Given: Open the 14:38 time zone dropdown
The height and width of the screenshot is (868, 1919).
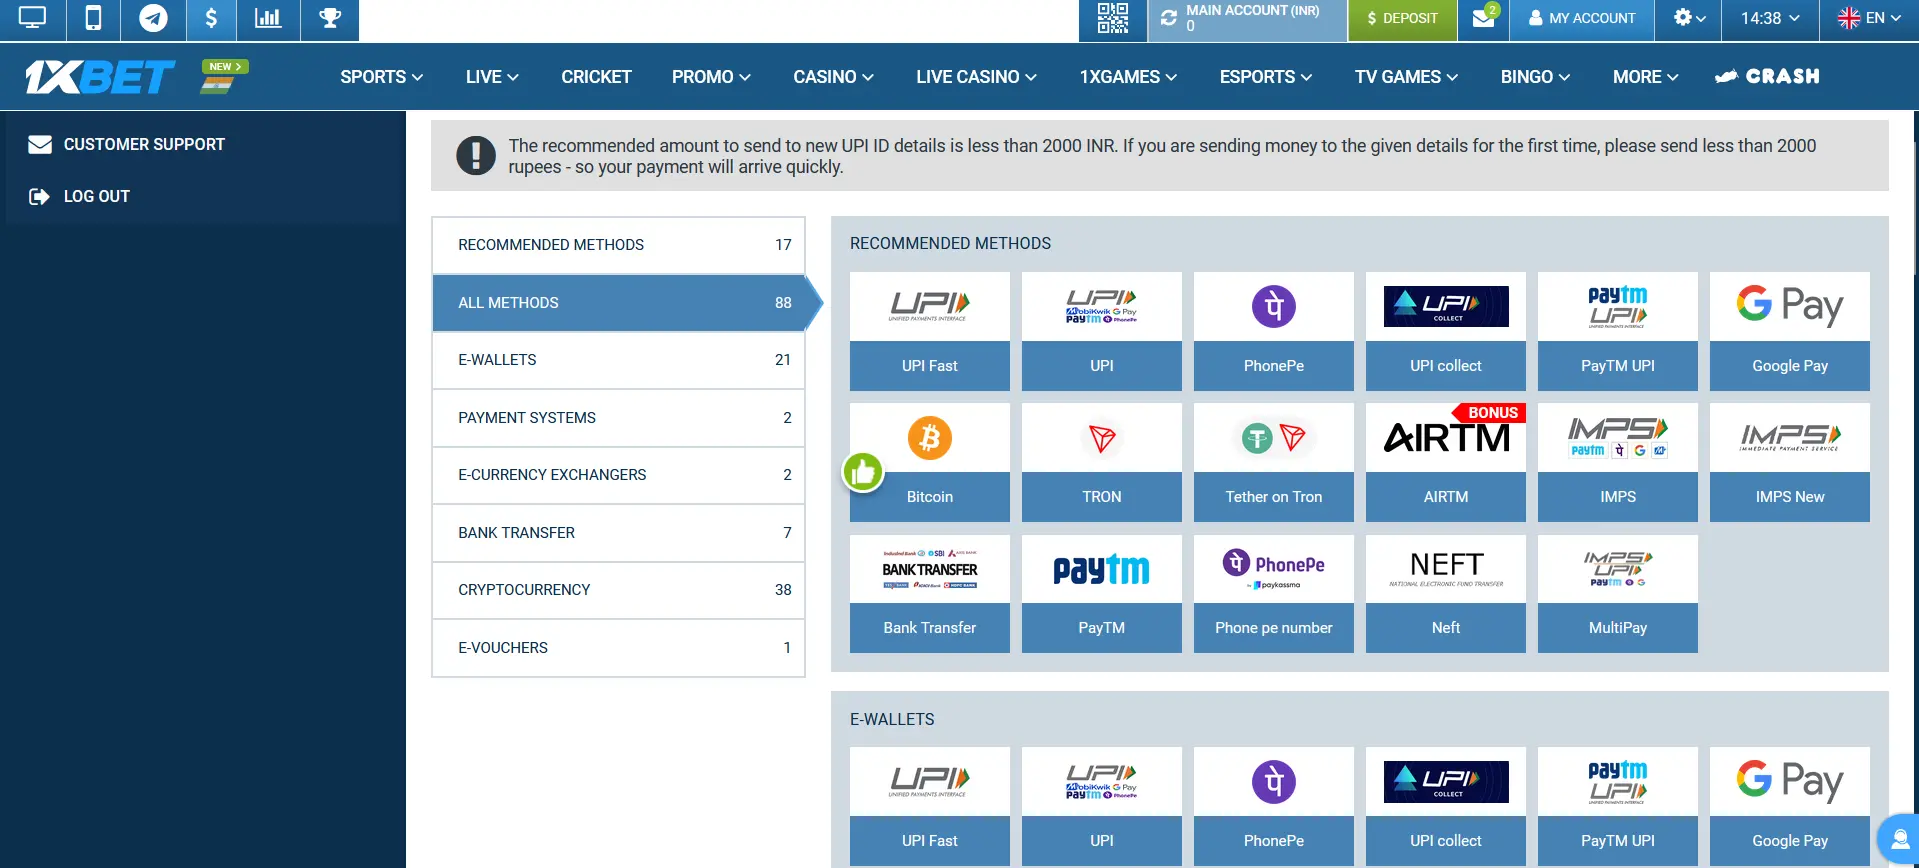Looking at the screenshot, I should [x=1770, y=19].
